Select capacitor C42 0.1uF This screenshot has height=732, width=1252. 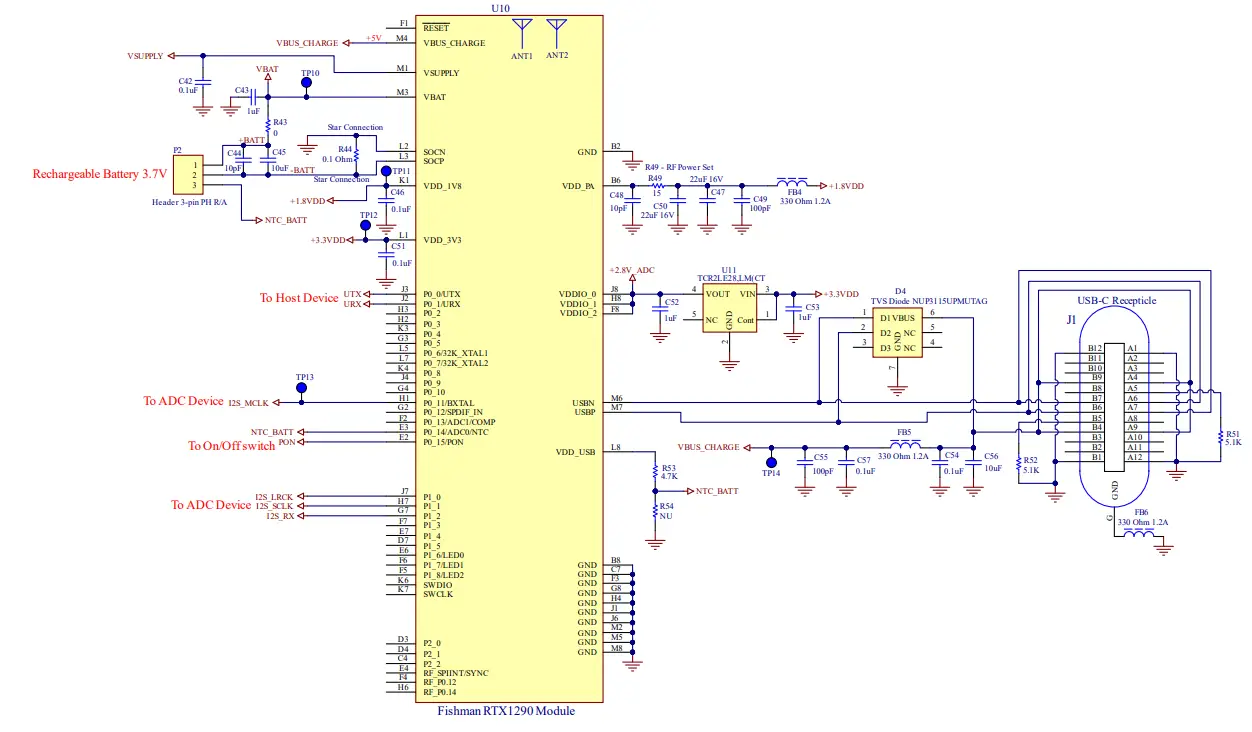click(202, 83)
